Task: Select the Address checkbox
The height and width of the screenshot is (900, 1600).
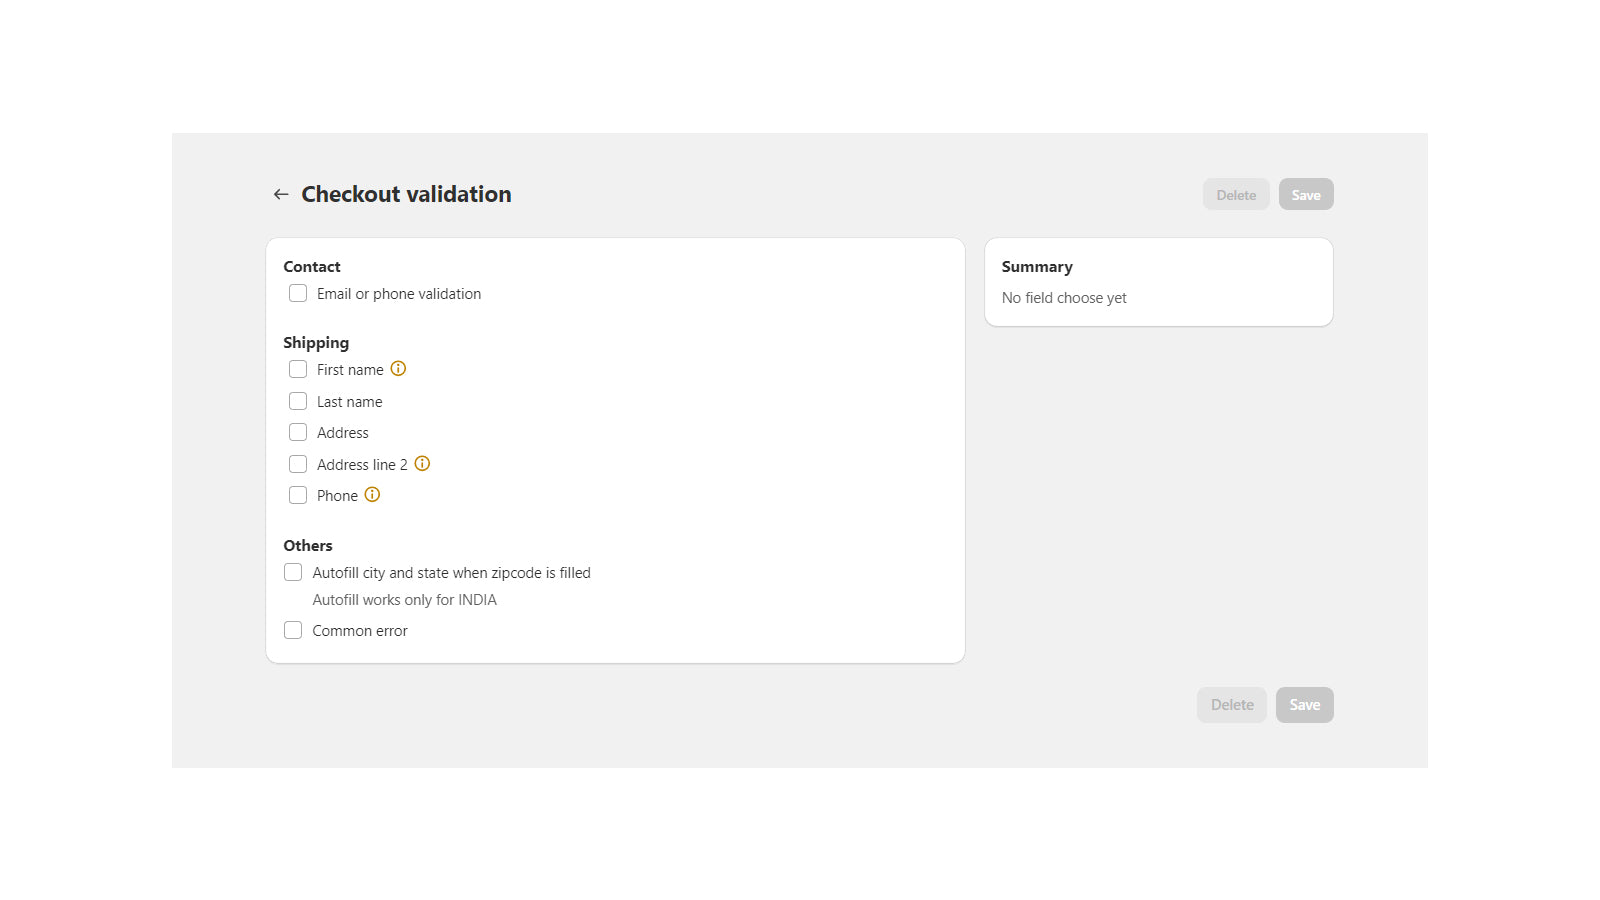Action: pyautogui.click(x=298, y=433)
